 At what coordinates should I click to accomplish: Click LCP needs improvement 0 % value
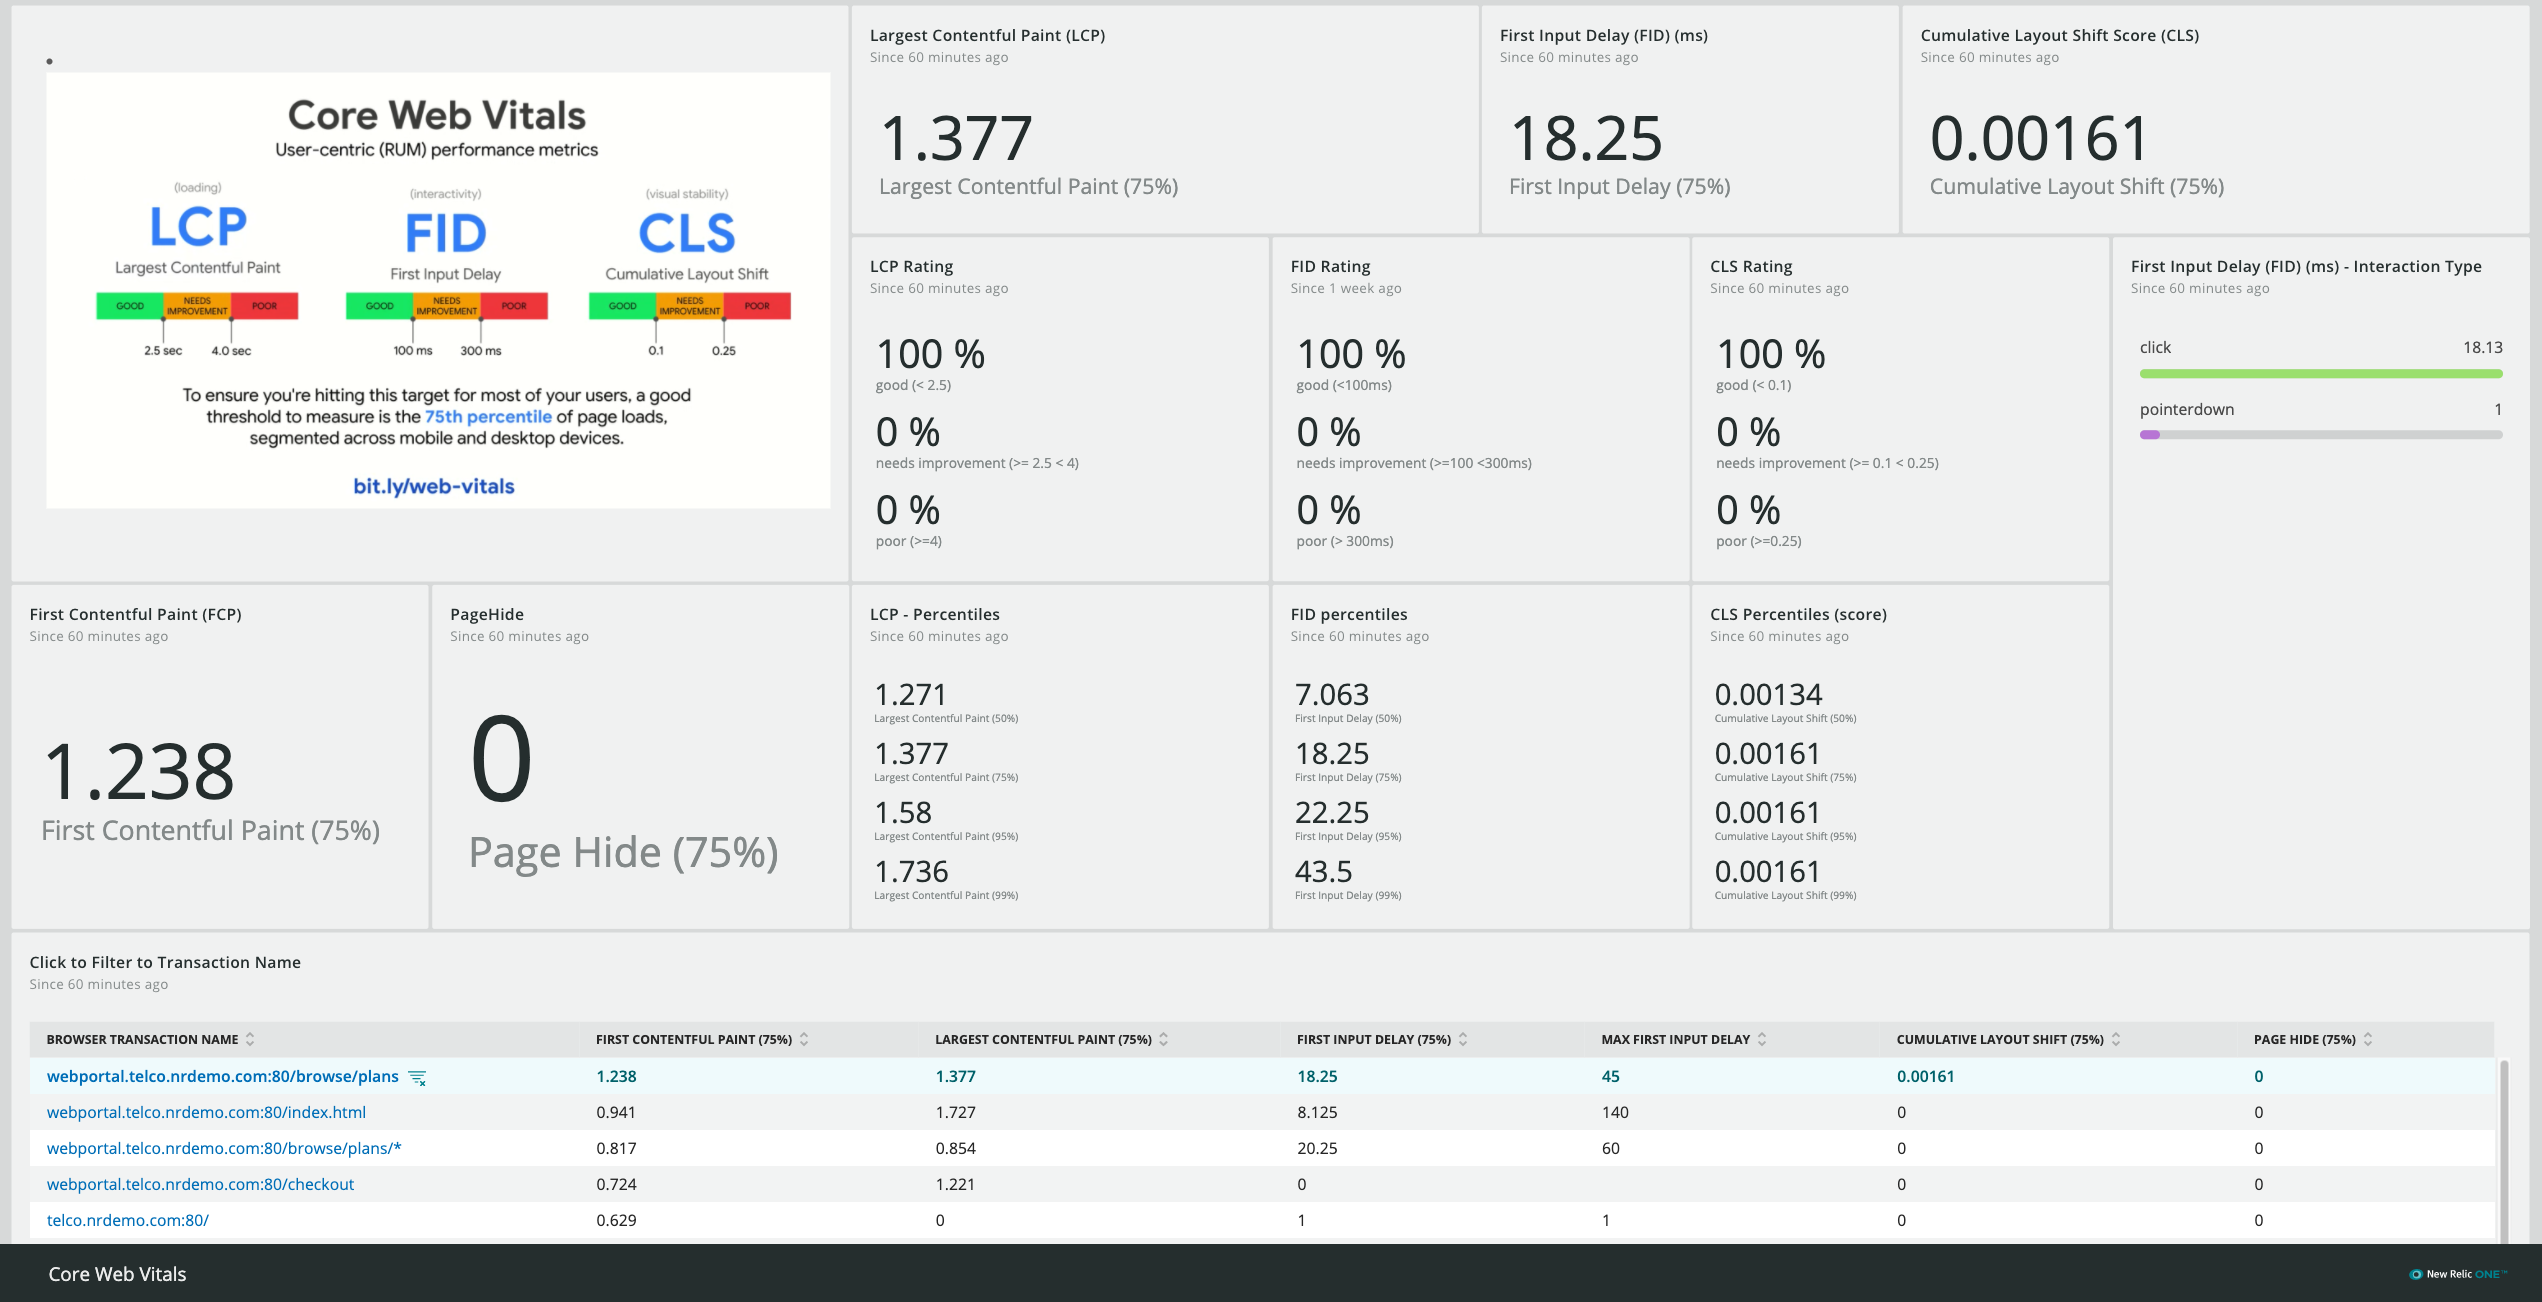[x=908, y=432]
